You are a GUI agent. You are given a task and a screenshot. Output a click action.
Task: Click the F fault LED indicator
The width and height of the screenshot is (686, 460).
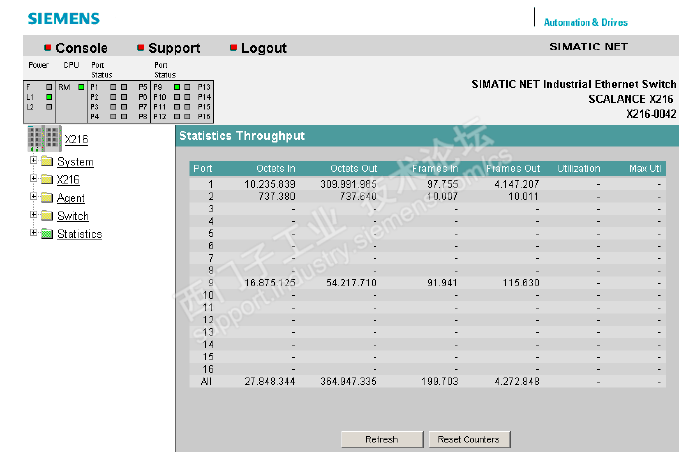coord(49,87)
